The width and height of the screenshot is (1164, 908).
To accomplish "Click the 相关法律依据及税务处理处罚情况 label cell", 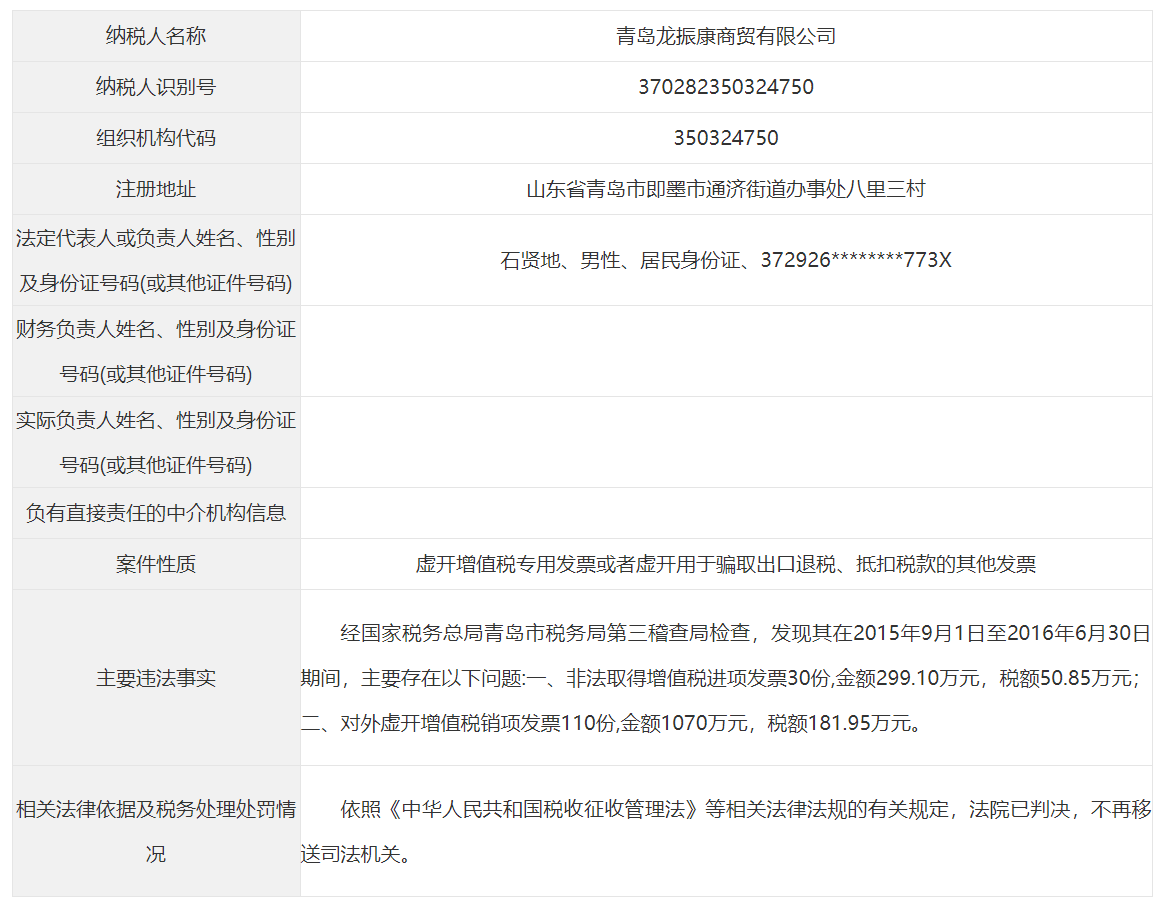I will click(x=156, y=831).
